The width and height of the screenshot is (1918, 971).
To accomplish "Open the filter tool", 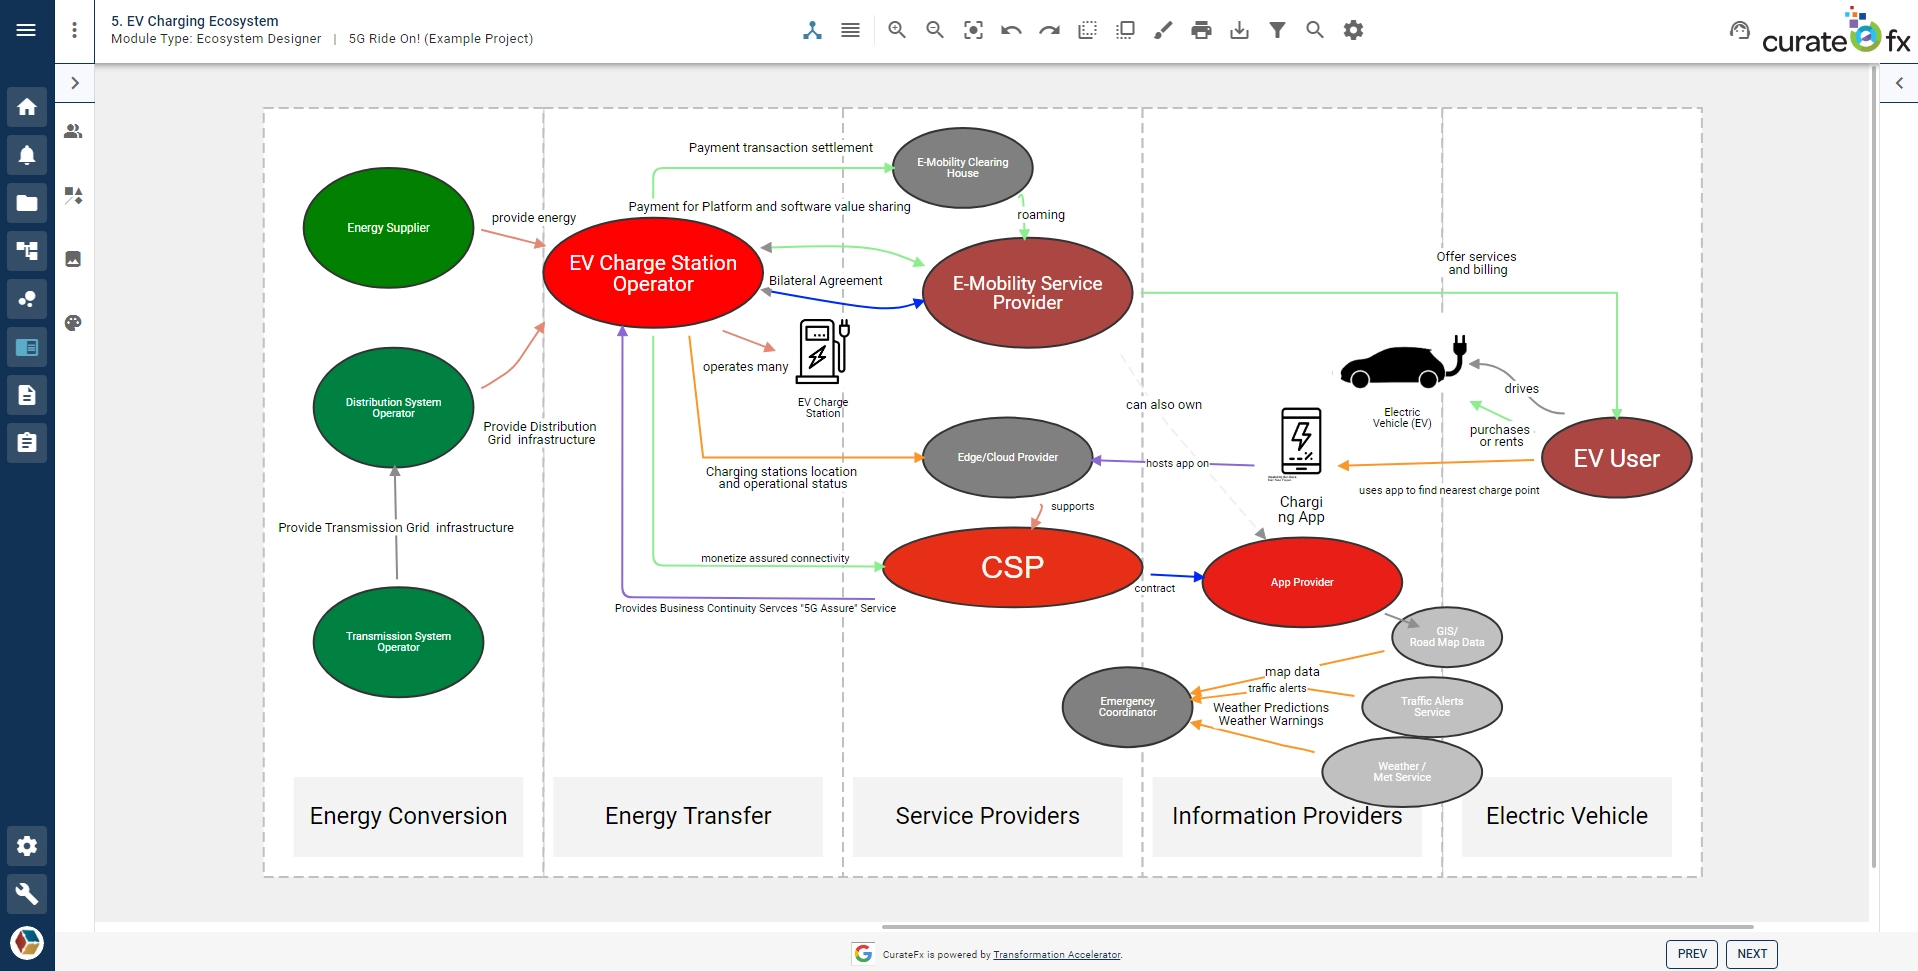I will click(x=1277, y=30).
